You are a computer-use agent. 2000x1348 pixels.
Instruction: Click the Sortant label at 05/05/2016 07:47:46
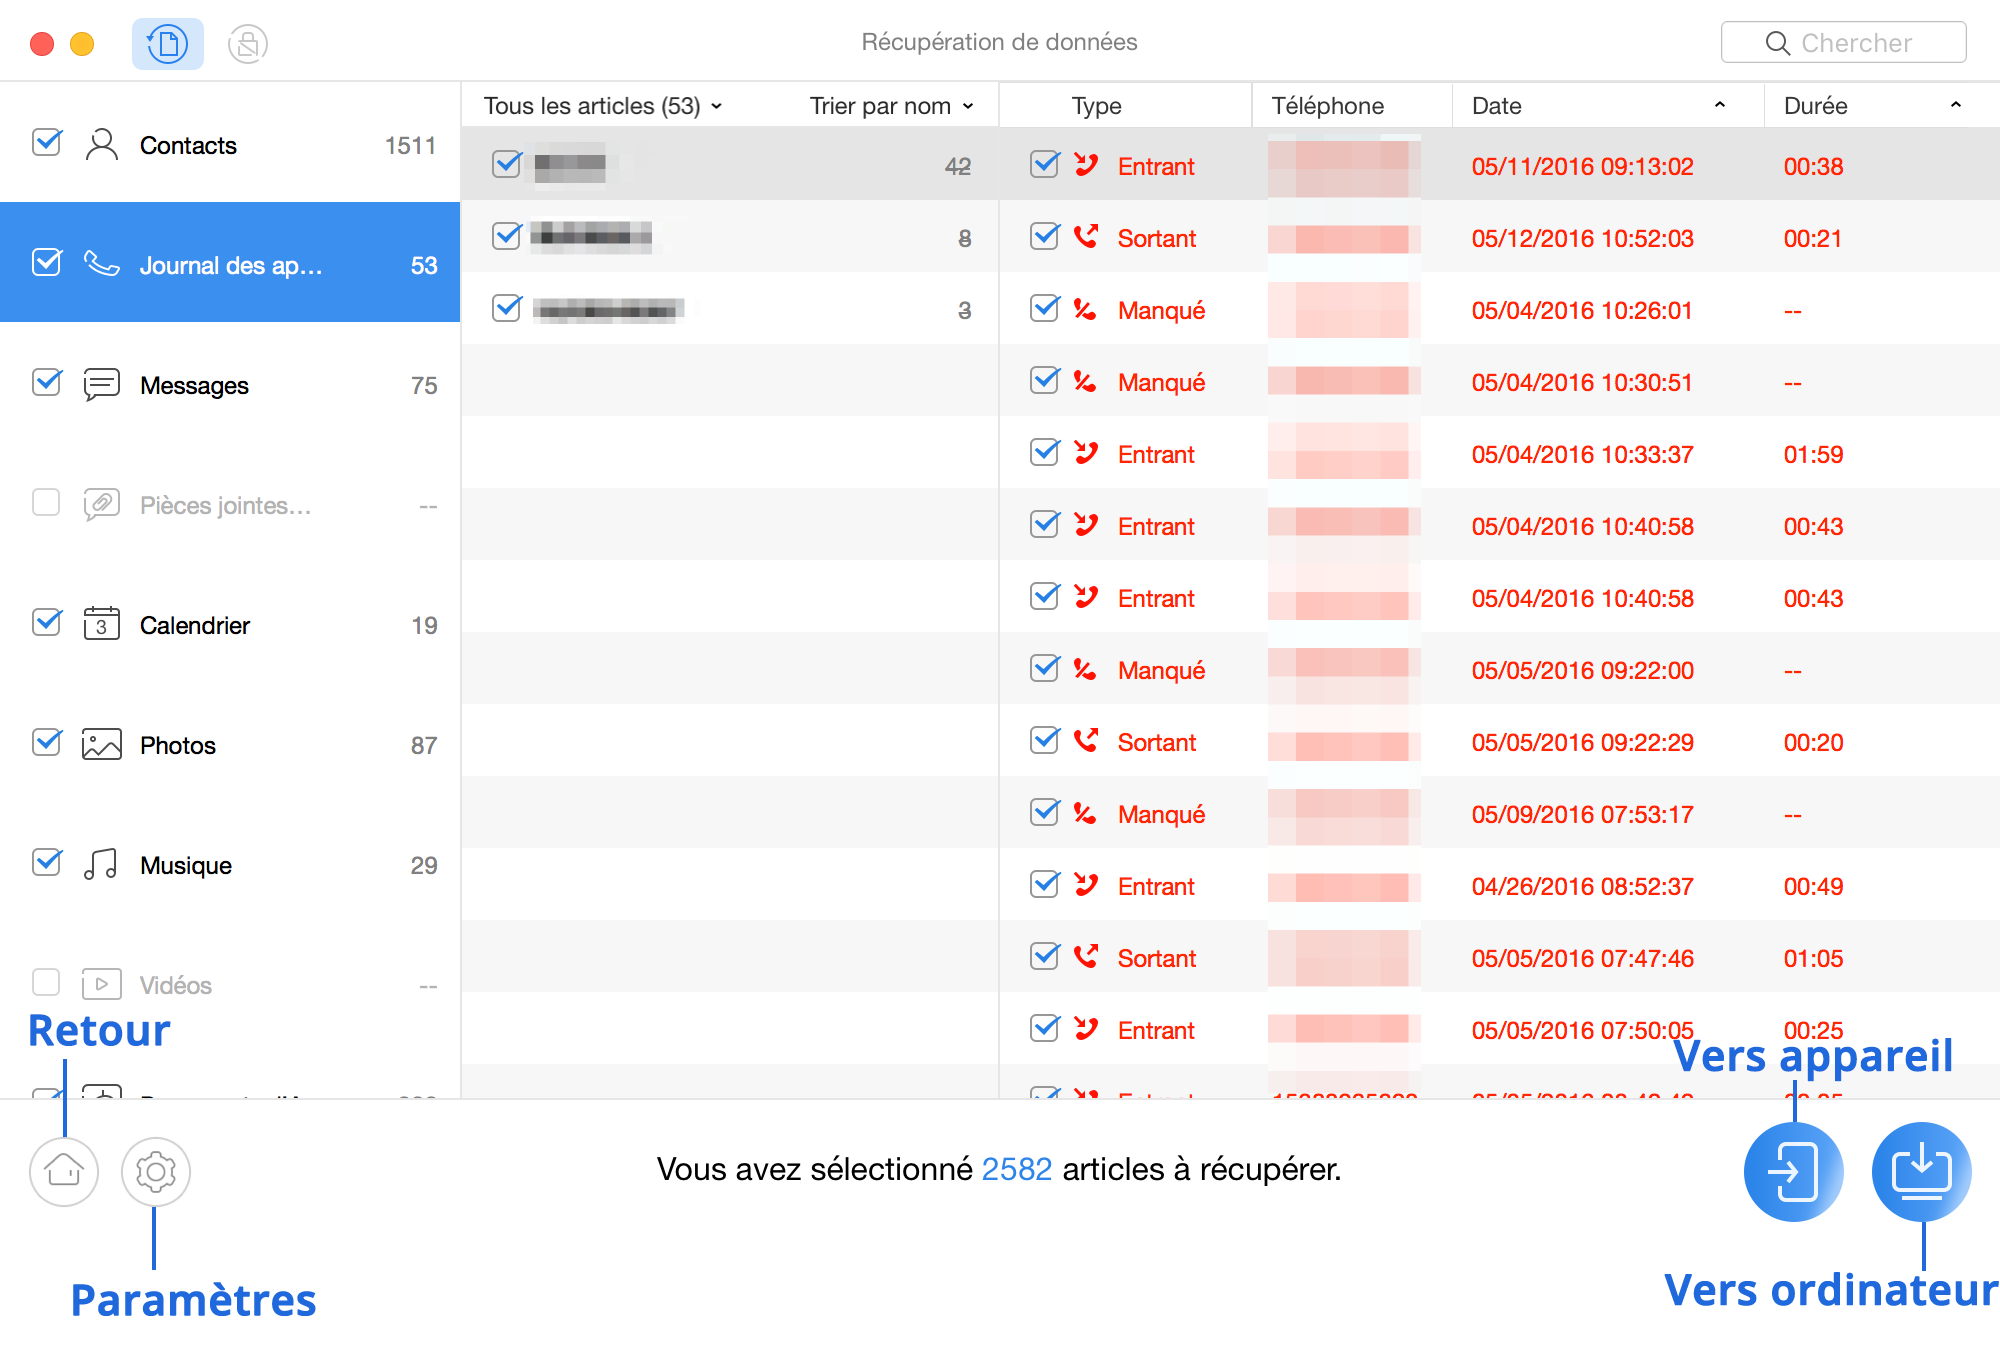click(x=1156, y=959)
